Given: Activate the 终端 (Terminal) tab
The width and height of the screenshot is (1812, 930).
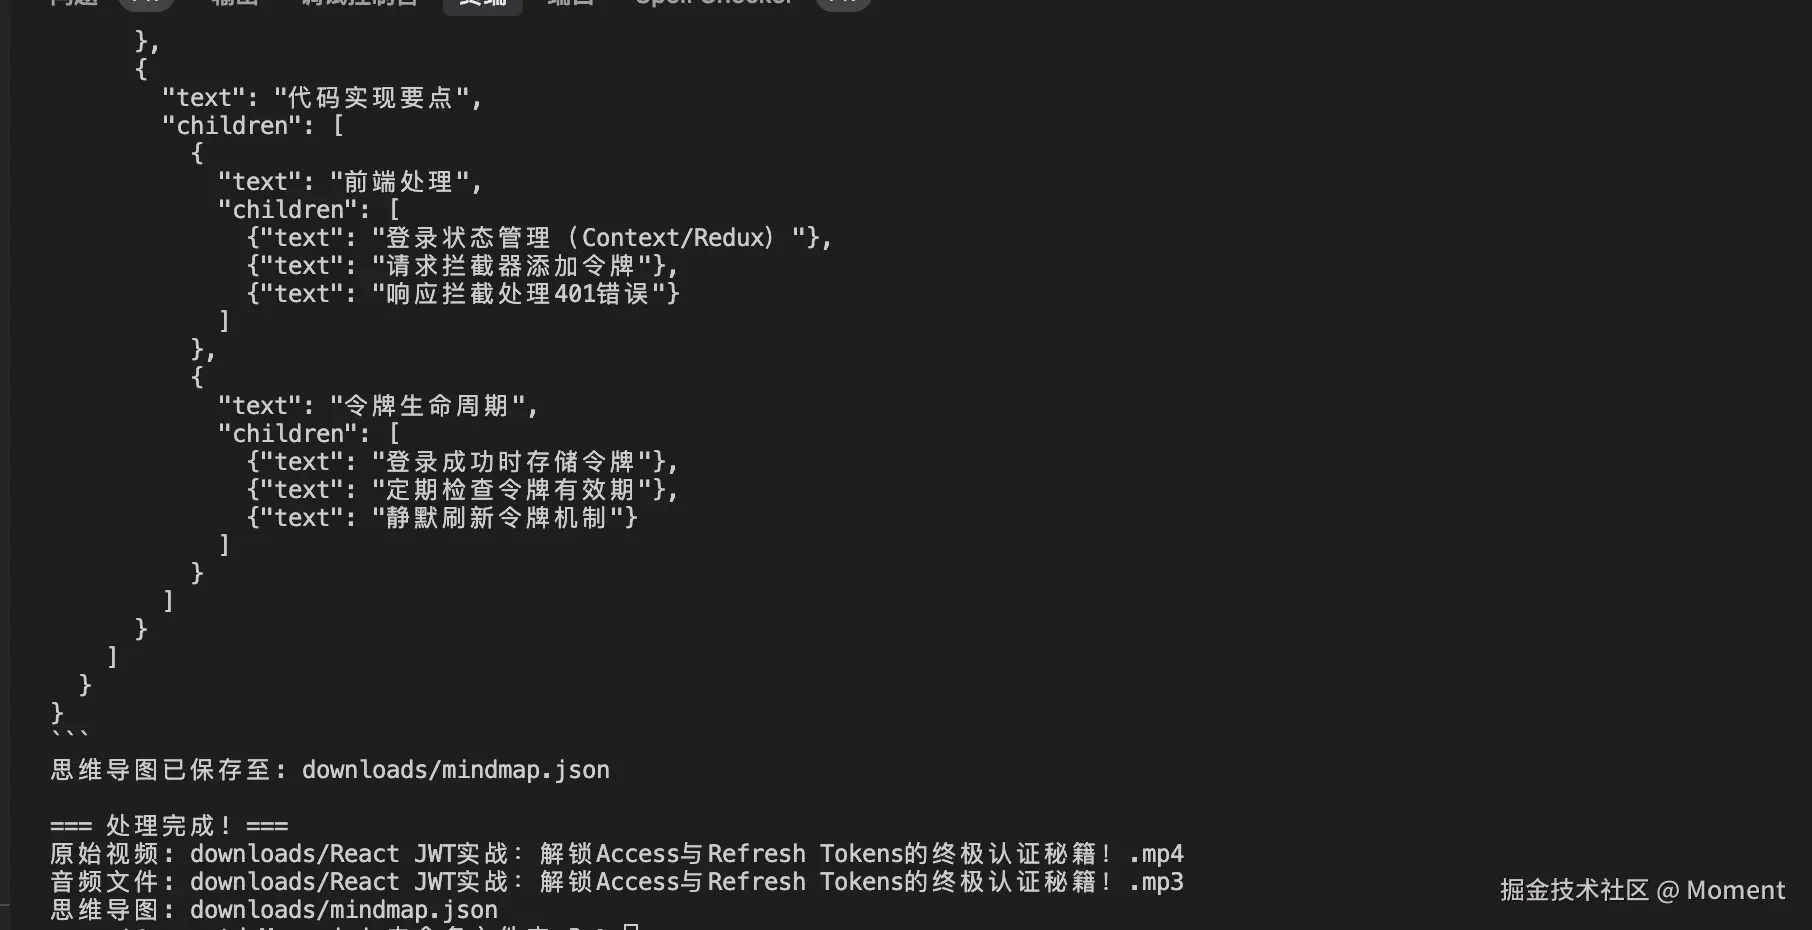Looking at the screenshot, I should coord(482,3).
